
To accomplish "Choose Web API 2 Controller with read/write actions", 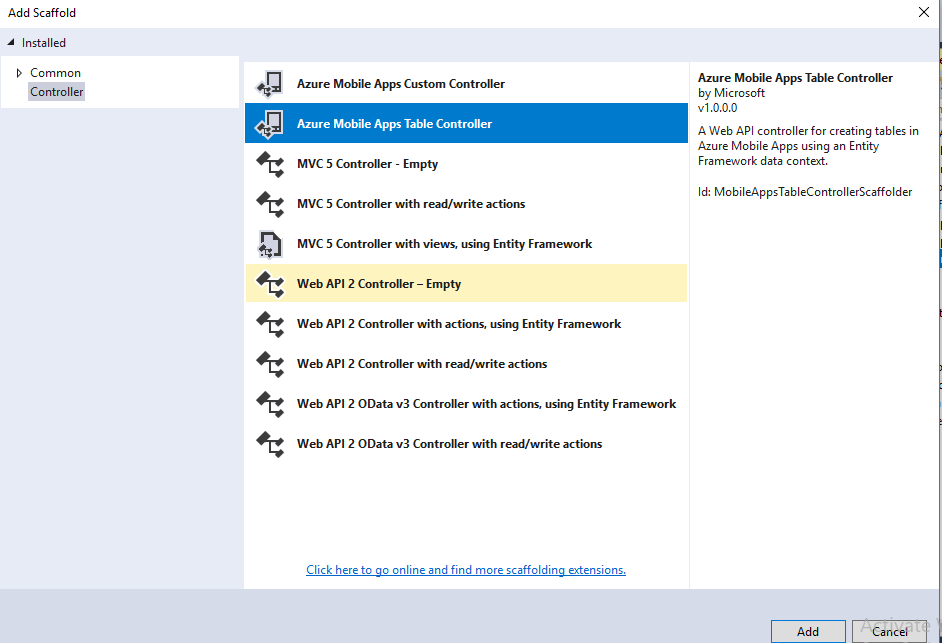I will (421, 364).
